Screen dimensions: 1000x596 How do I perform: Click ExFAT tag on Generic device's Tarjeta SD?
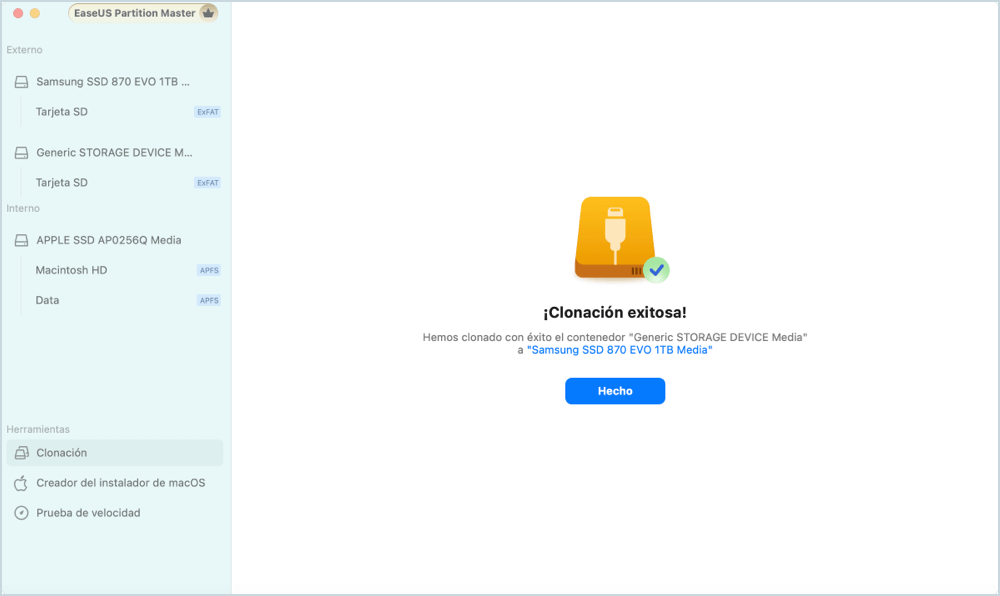pos(207,183)
